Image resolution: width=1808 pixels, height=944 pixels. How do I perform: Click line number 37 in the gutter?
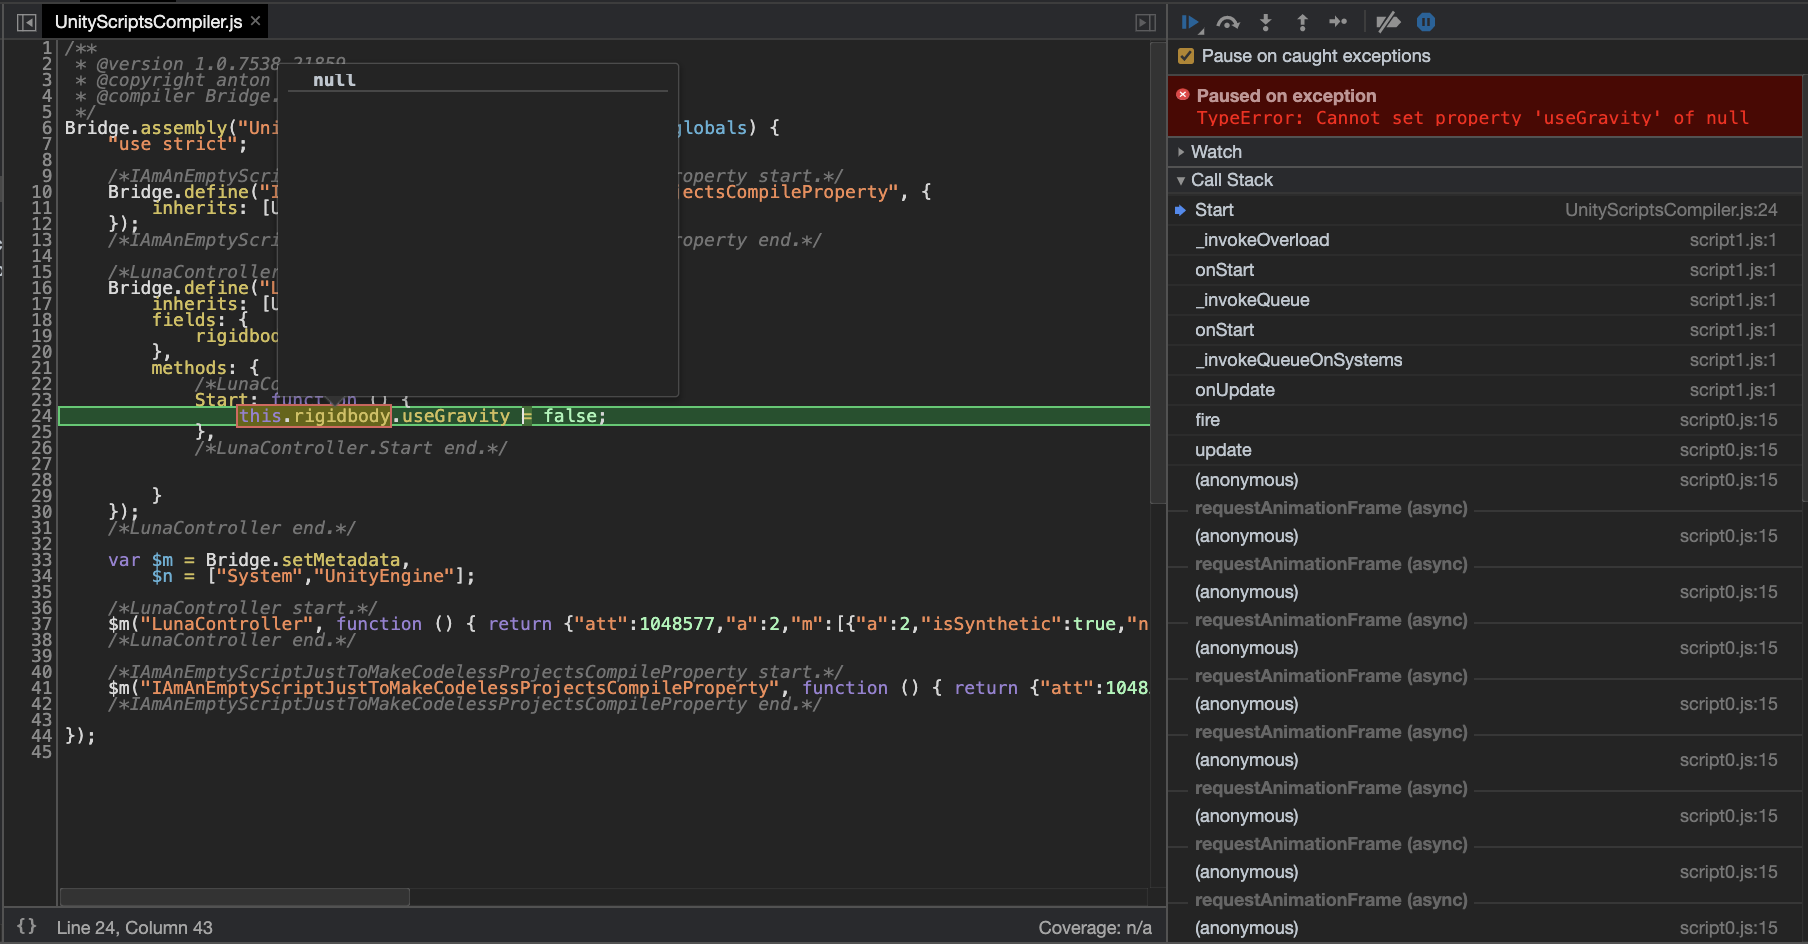(x=41, y=624)
